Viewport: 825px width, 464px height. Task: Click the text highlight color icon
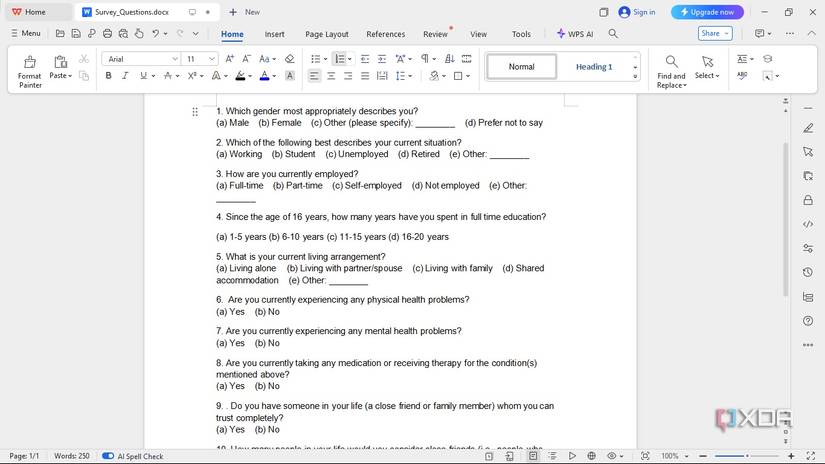pos(240,76)
